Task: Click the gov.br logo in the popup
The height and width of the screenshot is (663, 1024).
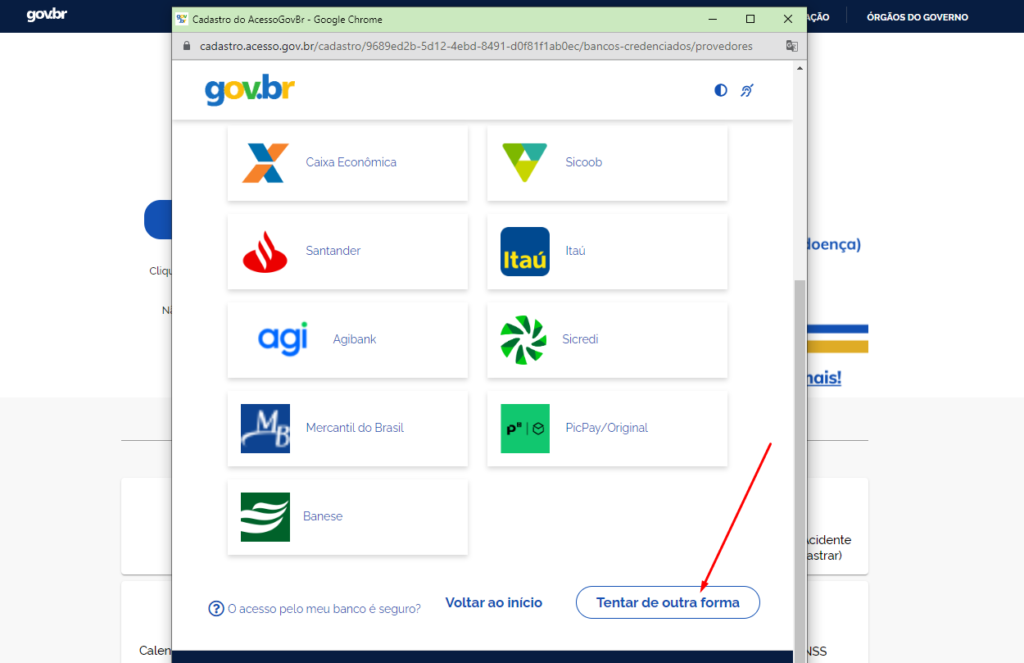Action: pyautogui.click(x=249, y=89)
